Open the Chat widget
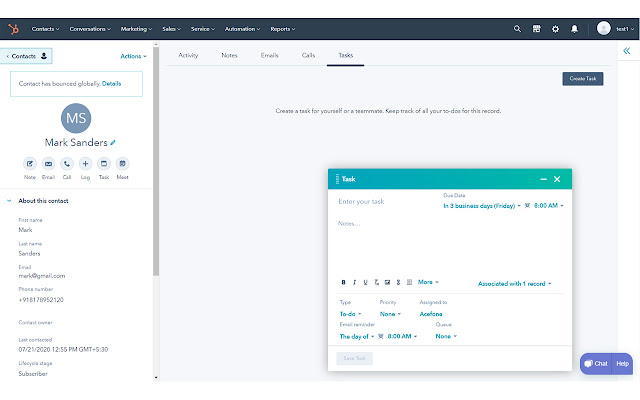The image size is (640, 400). click(x=596, y=364)
